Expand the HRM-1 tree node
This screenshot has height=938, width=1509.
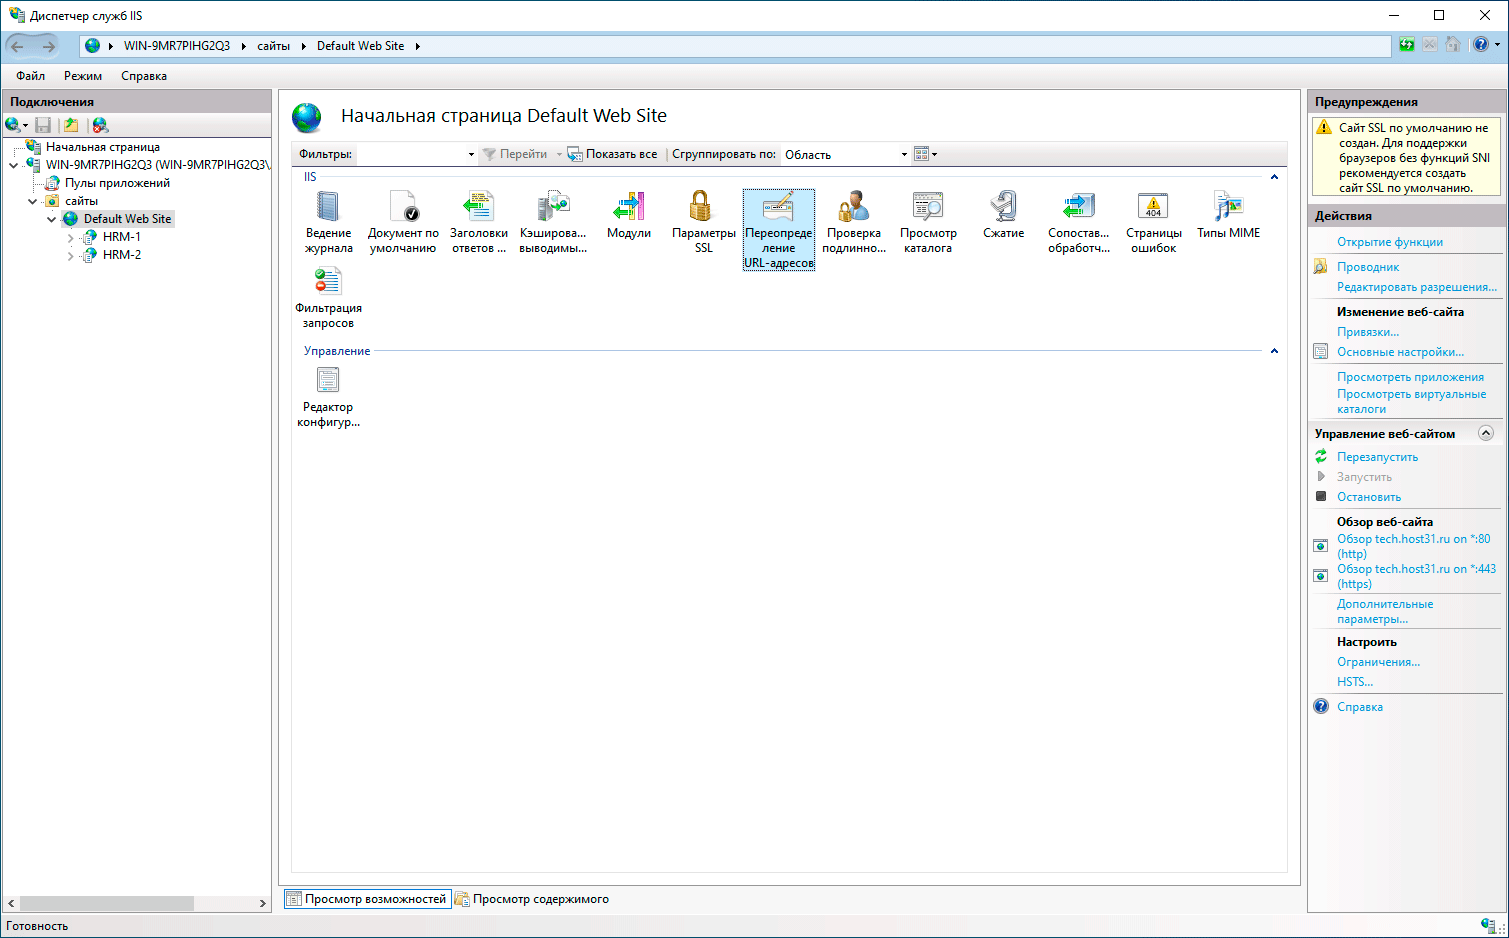(x=70, y=238)
